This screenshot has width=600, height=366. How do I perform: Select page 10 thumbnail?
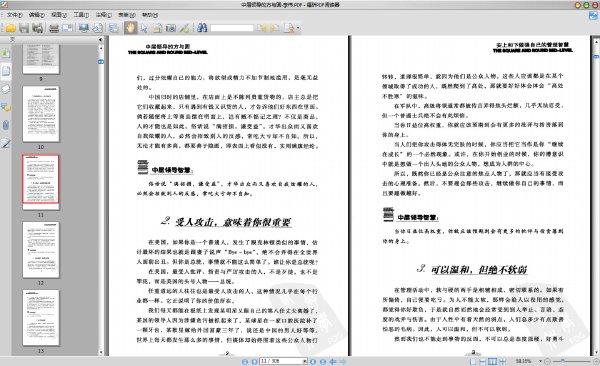[41, 114]
